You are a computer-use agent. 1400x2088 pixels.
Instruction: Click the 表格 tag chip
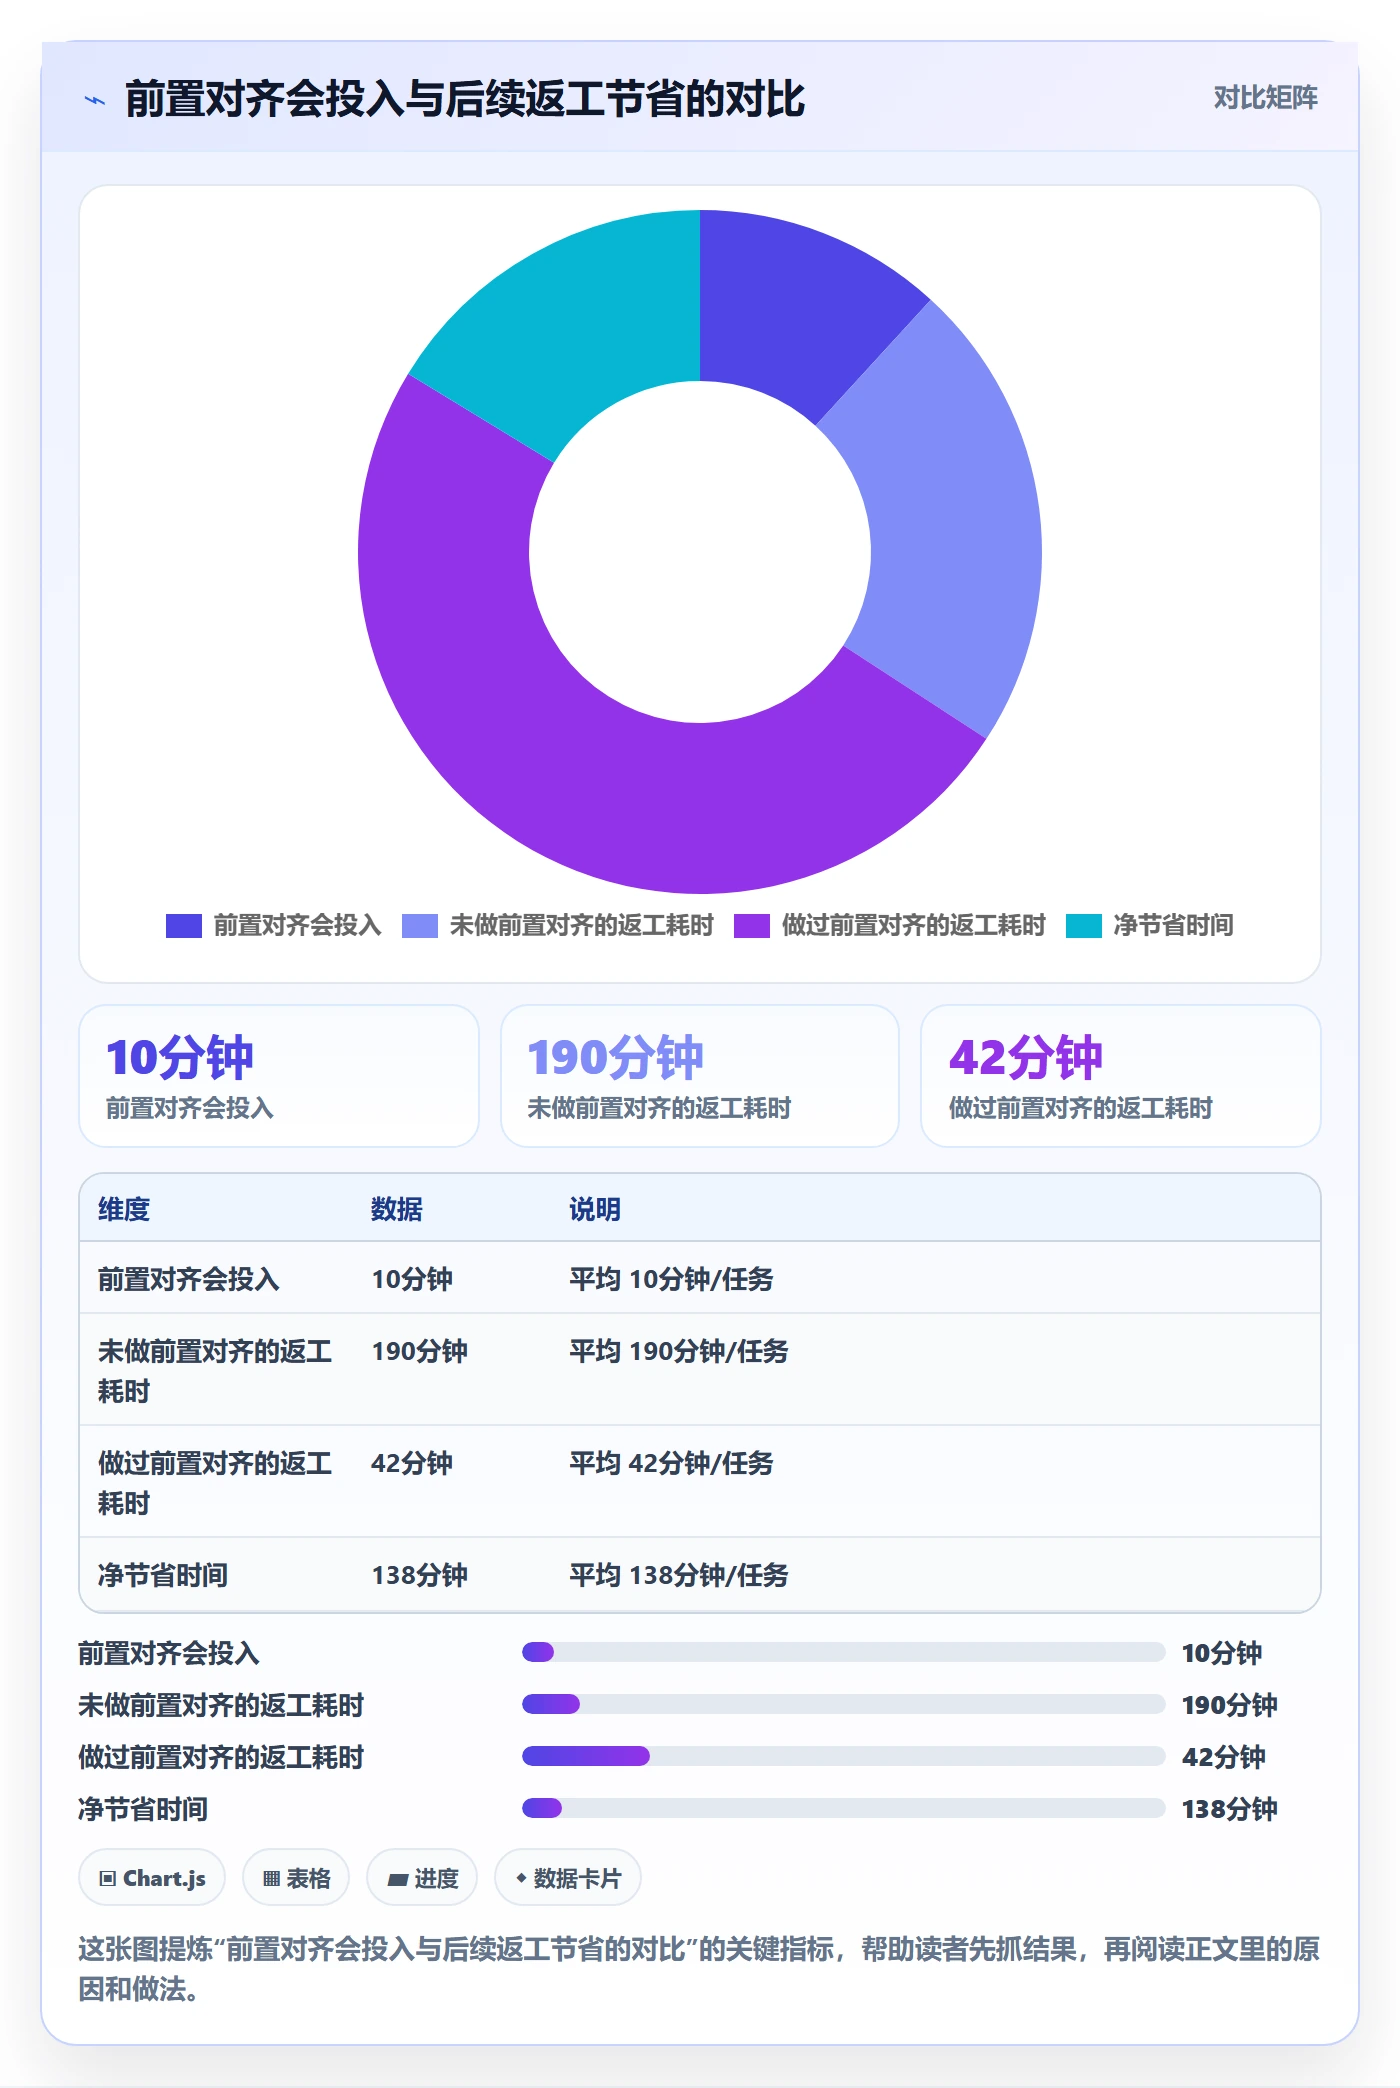click(x=296, y=1878)
